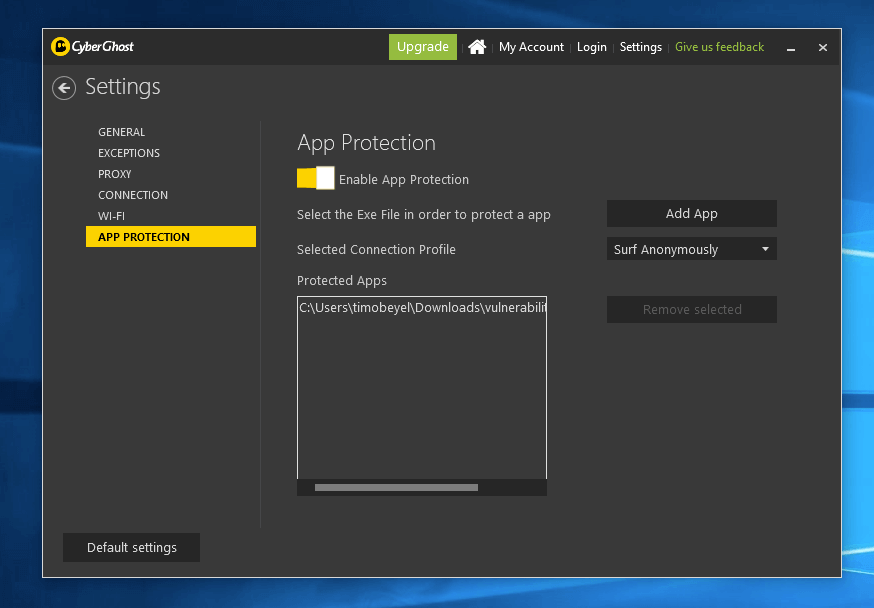The width and height of the screenshot is (874, 608).
Task: Click the Protected Apps horizontal scrollbar
Action: pos(396,488)
